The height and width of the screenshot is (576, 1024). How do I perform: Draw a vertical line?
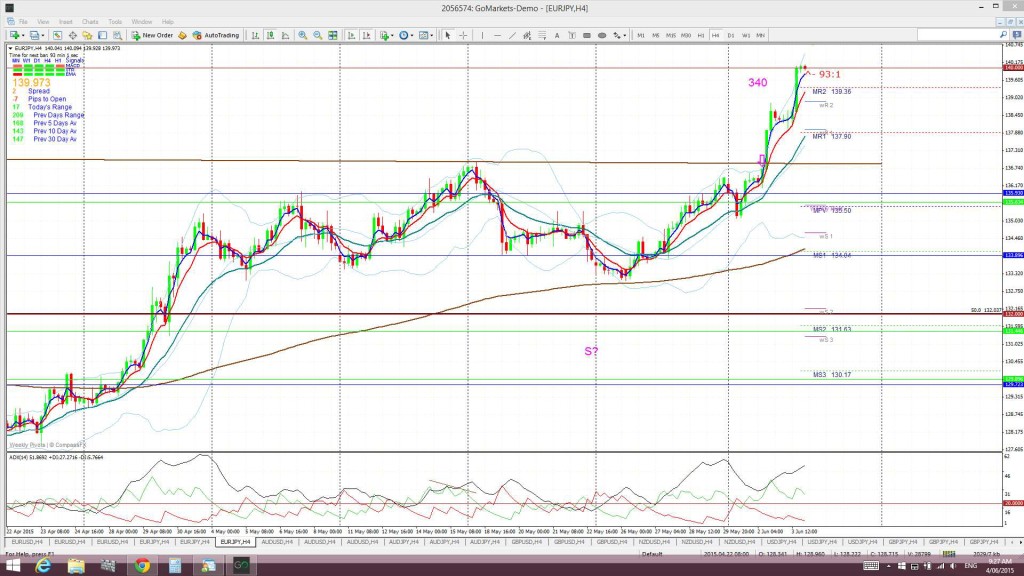pyautogui.click(x=483, y=35)
